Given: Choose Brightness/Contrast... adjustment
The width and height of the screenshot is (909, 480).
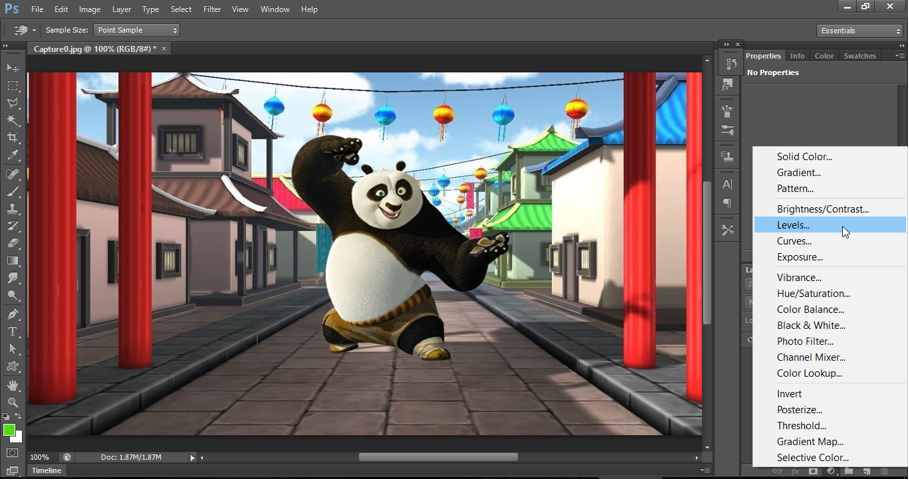Looking at the screenshot, I should pos(830,209).
